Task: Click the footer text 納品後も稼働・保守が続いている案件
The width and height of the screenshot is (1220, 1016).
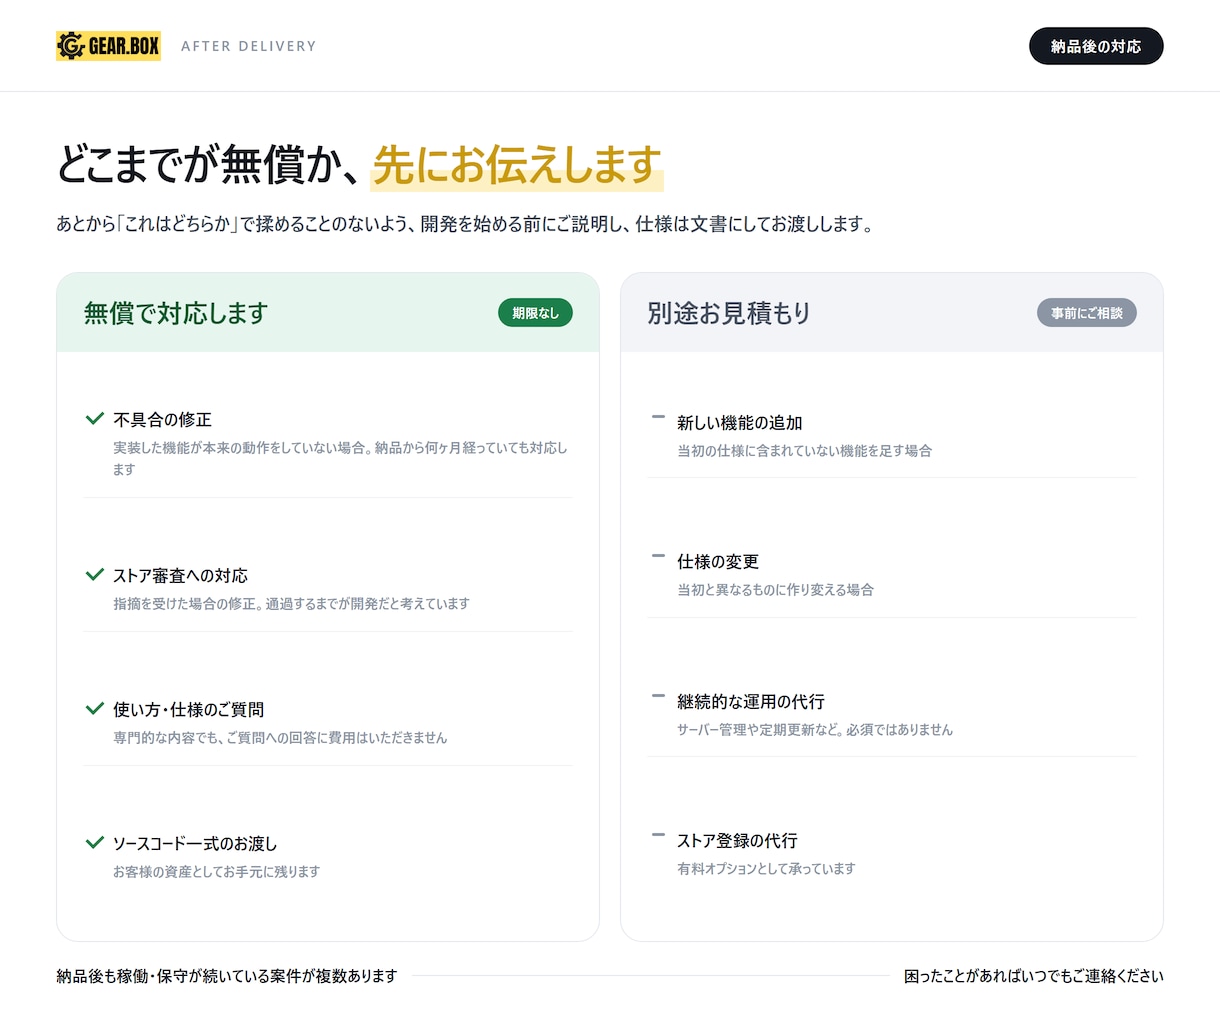Action: pos(227,976)
